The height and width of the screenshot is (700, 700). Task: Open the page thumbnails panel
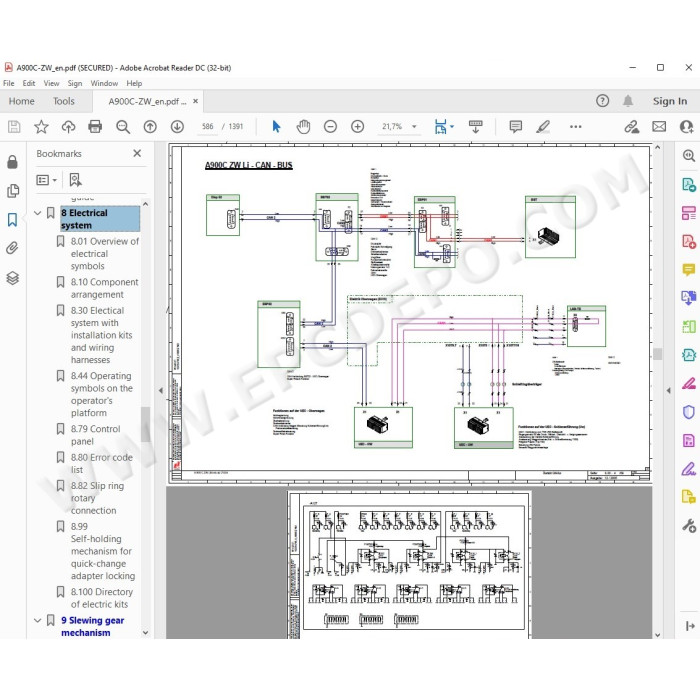pos(13,191)
